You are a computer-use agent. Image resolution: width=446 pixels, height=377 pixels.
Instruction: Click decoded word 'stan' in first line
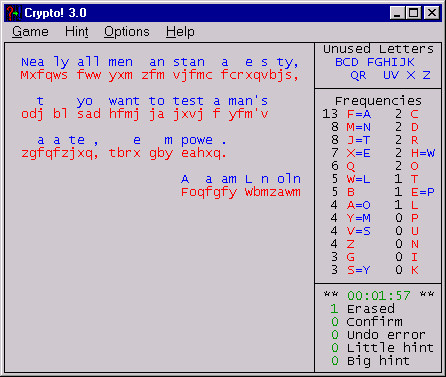click(189, 62)
